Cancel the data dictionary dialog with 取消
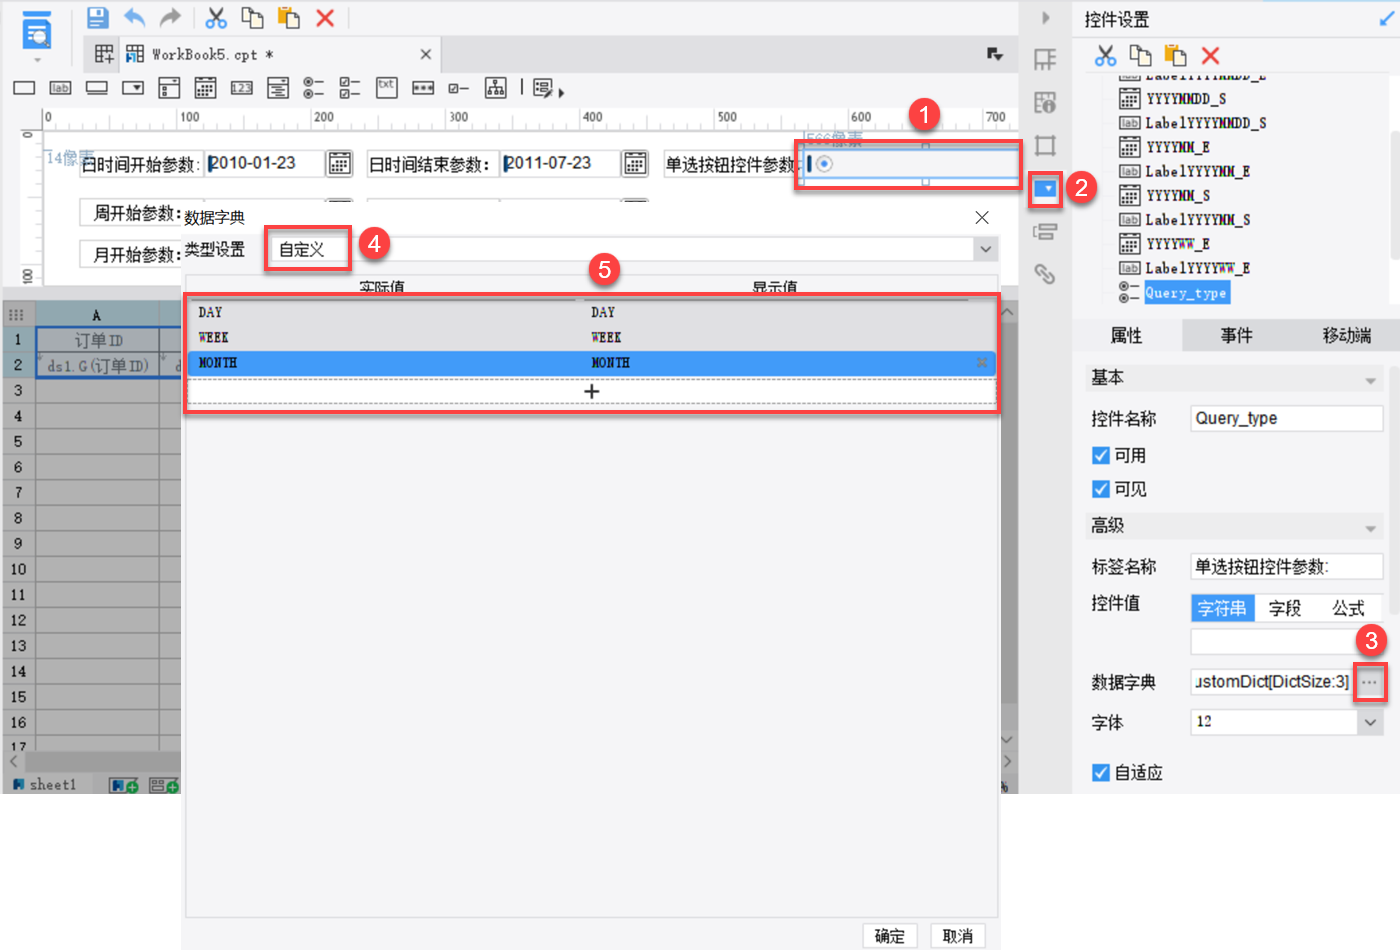 click(957, 936)
